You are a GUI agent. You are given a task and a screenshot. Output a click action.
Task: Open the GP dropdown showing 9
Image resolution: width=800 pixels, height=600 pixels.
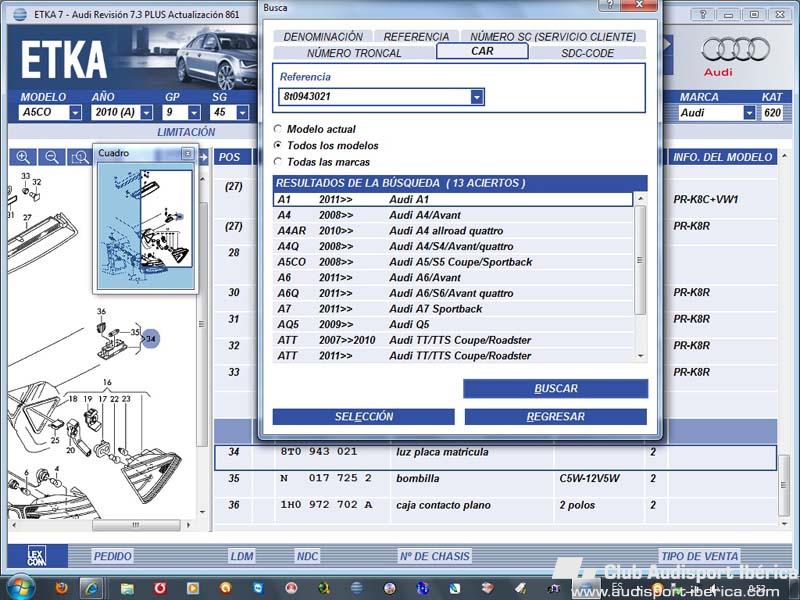pyautogui.click(x=194, y=112)
